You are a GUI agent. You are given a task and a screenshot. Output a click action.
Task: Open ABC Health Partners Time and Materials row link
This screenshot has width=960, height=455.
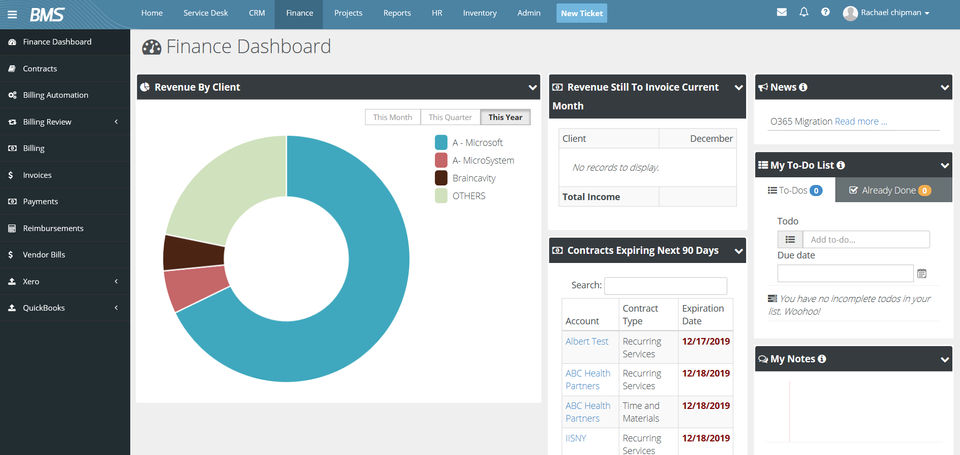coord(588,412)
